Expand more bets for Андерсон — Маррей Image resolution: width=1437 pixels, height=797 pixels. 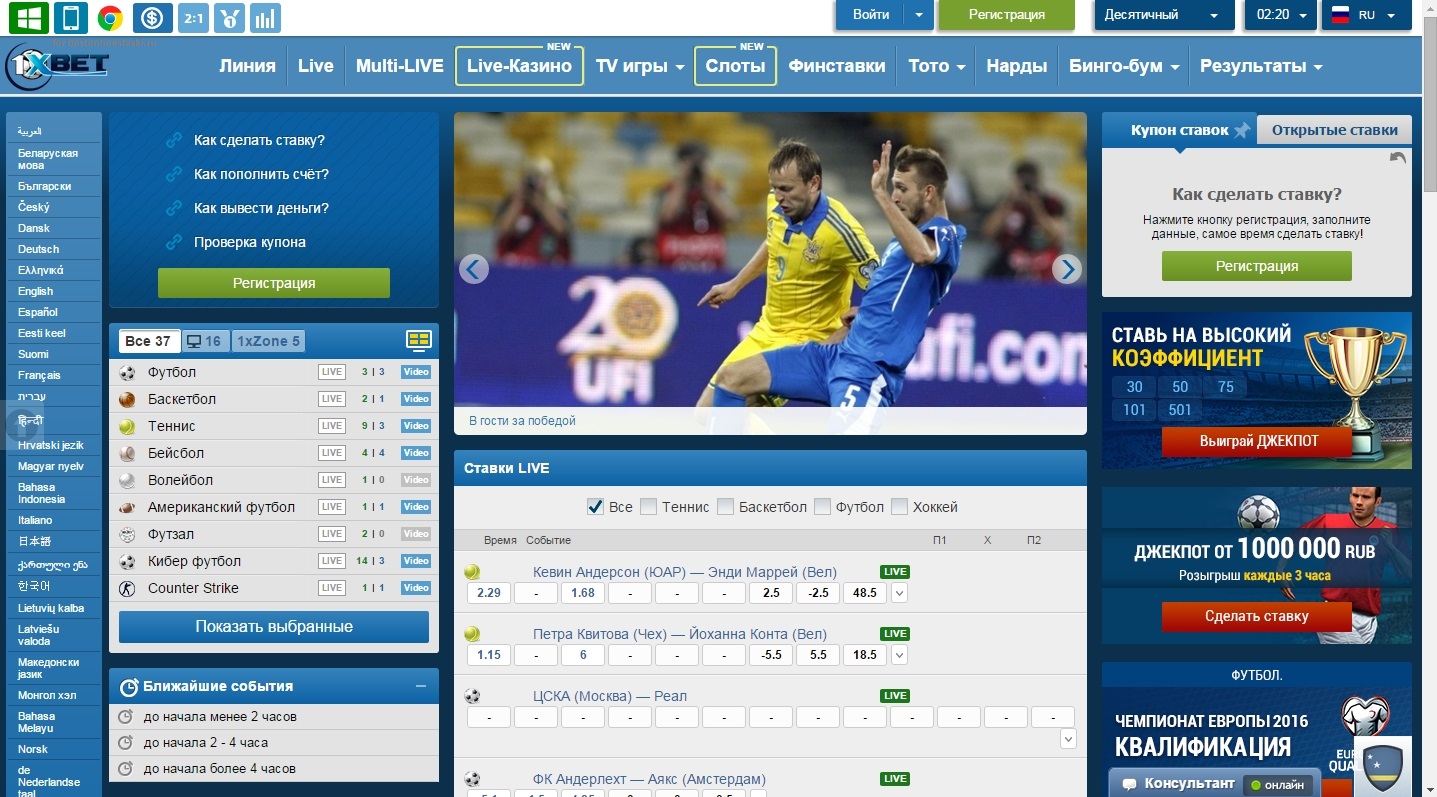(x=899, y=594)
